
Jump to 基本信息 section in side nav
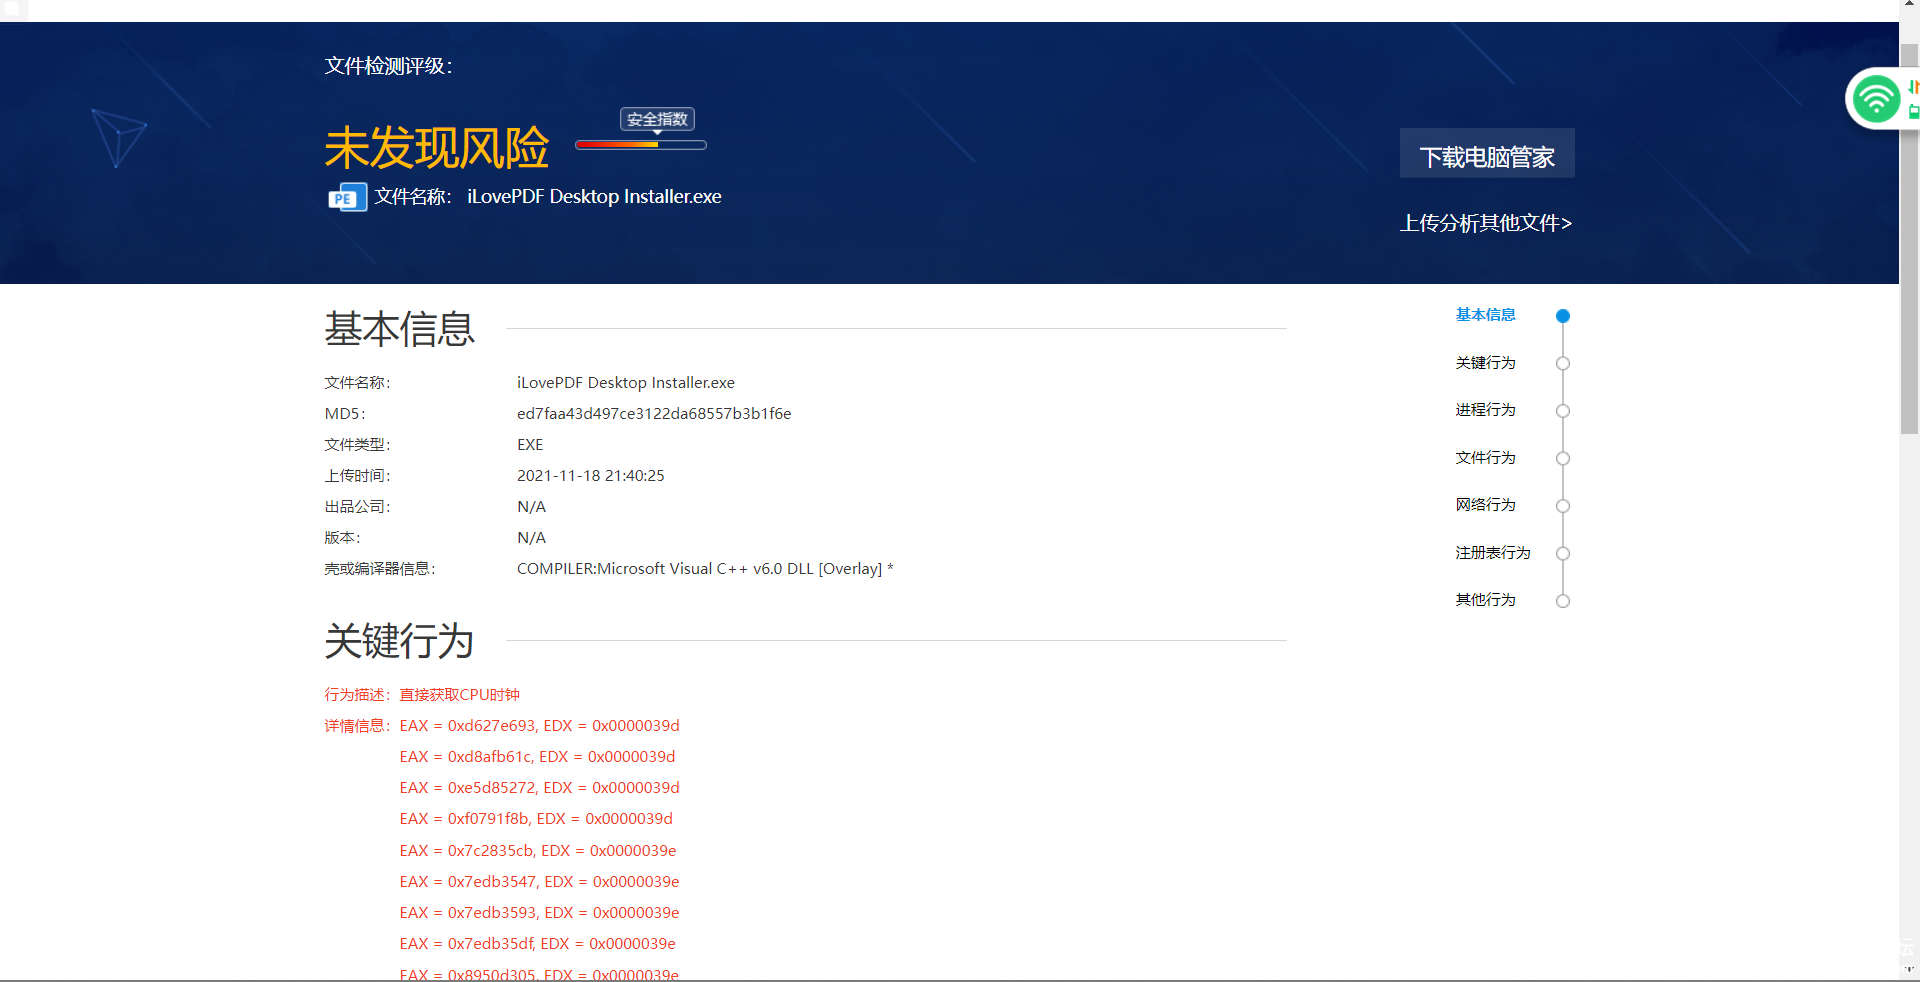point(1485,315)
